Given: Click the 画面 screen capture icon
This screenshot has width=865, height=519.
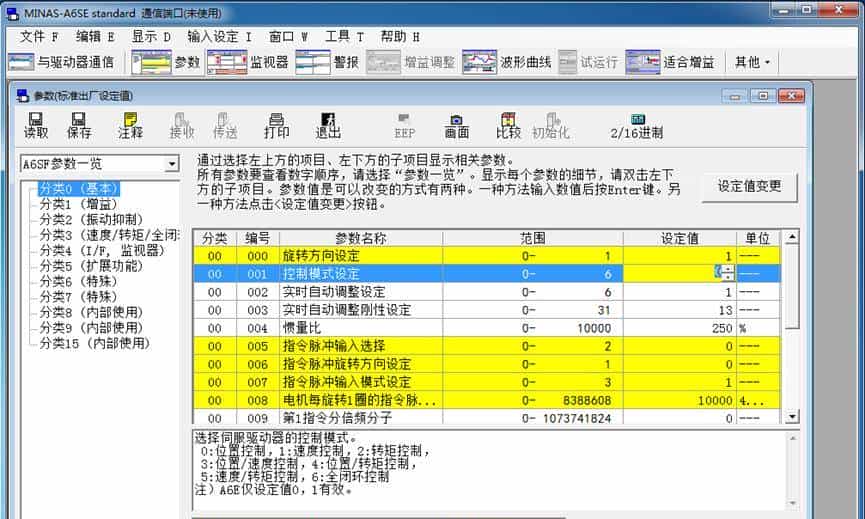Looking at the screenshot, I should point(456,126).
